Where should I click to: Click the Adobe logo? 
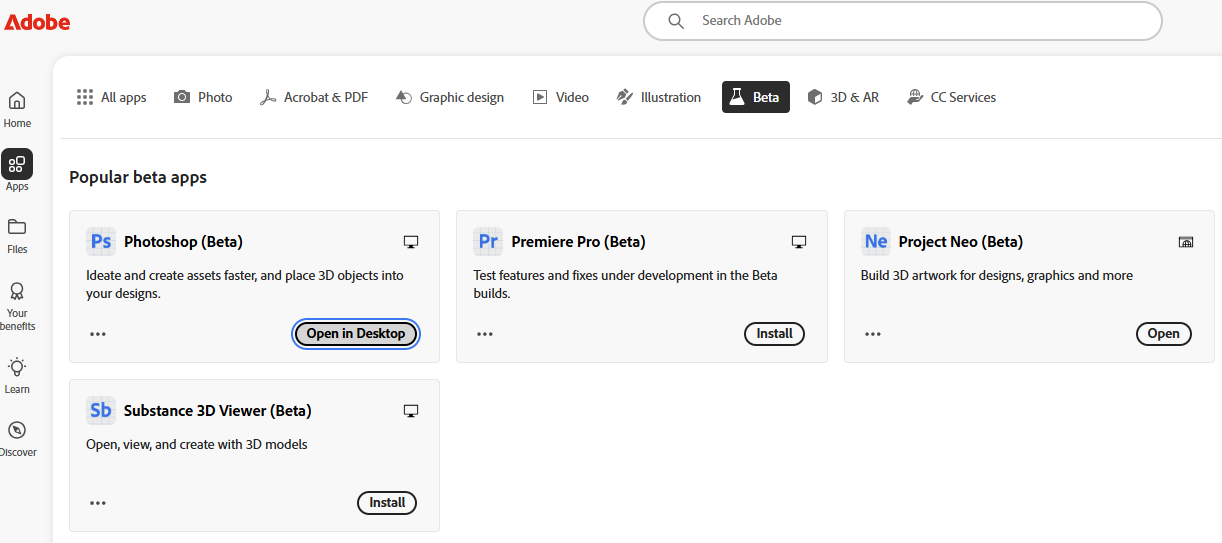click(37, 22)
